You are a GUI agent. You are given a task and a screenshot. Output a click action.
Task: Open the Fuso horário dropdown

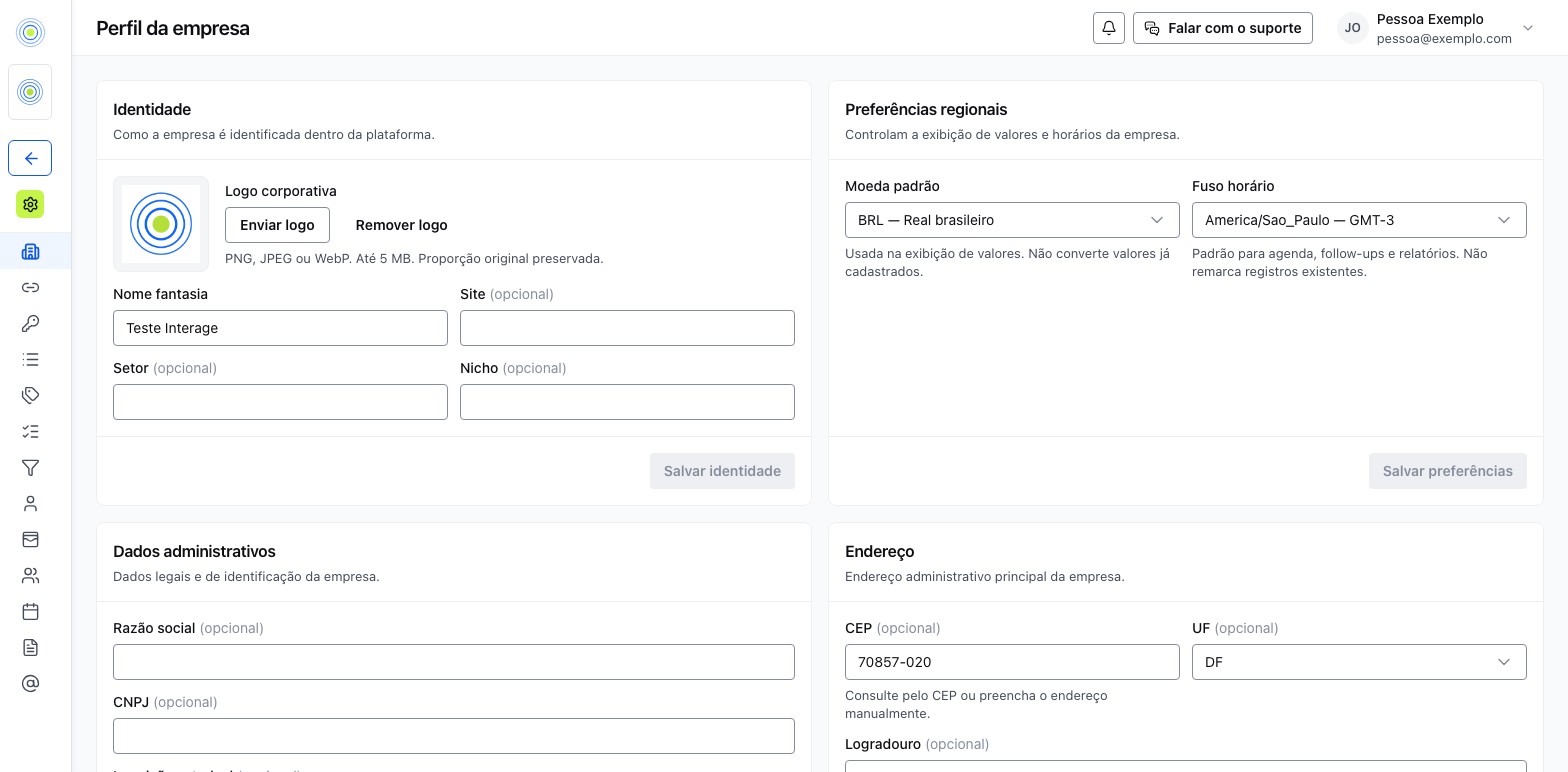[x=1359, y=220]
